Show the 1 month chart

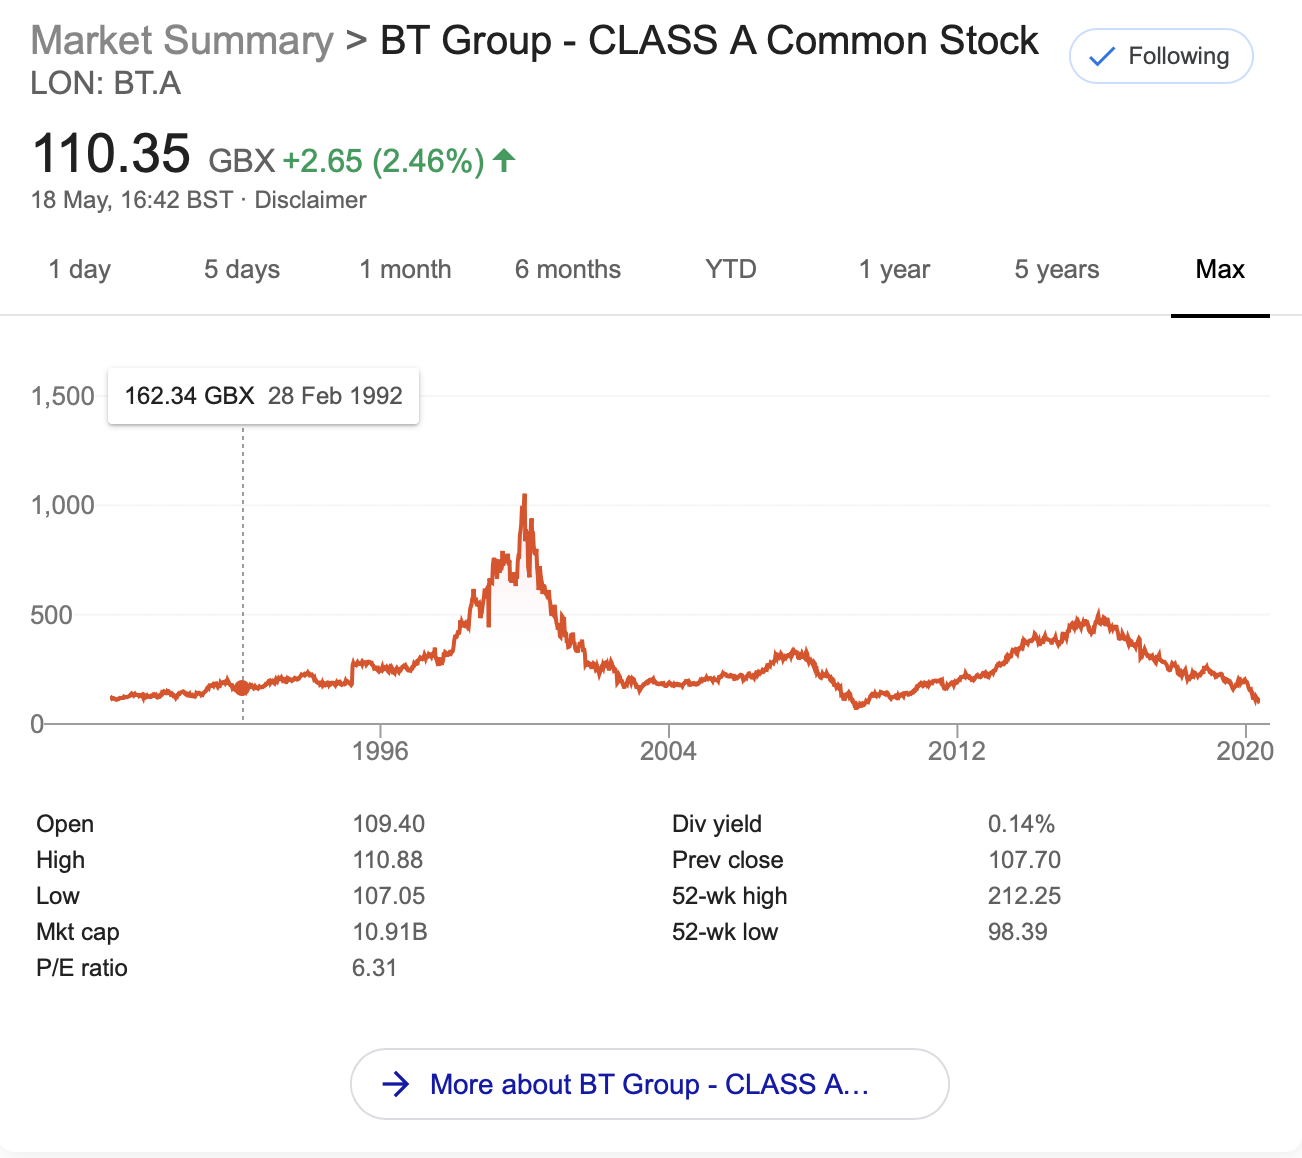pyautogui.click(x=405, y=269)
